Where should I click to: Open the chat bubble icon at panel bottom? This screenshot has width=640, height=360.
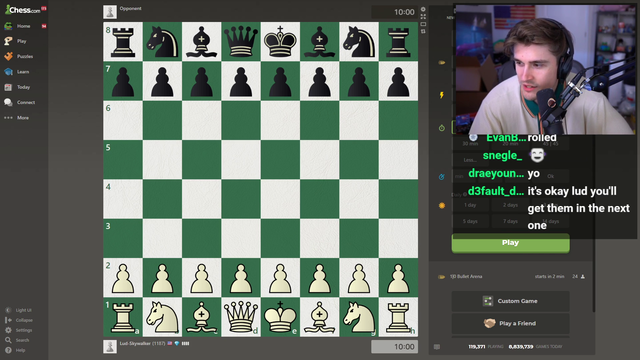pyautogui.click(x=437, y=347)
